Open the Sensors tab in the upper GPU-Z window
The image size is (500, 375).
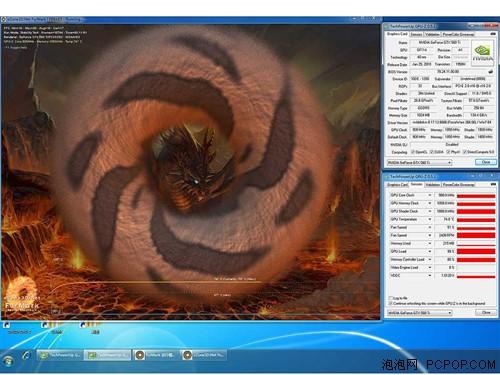(x=416, y=34)
